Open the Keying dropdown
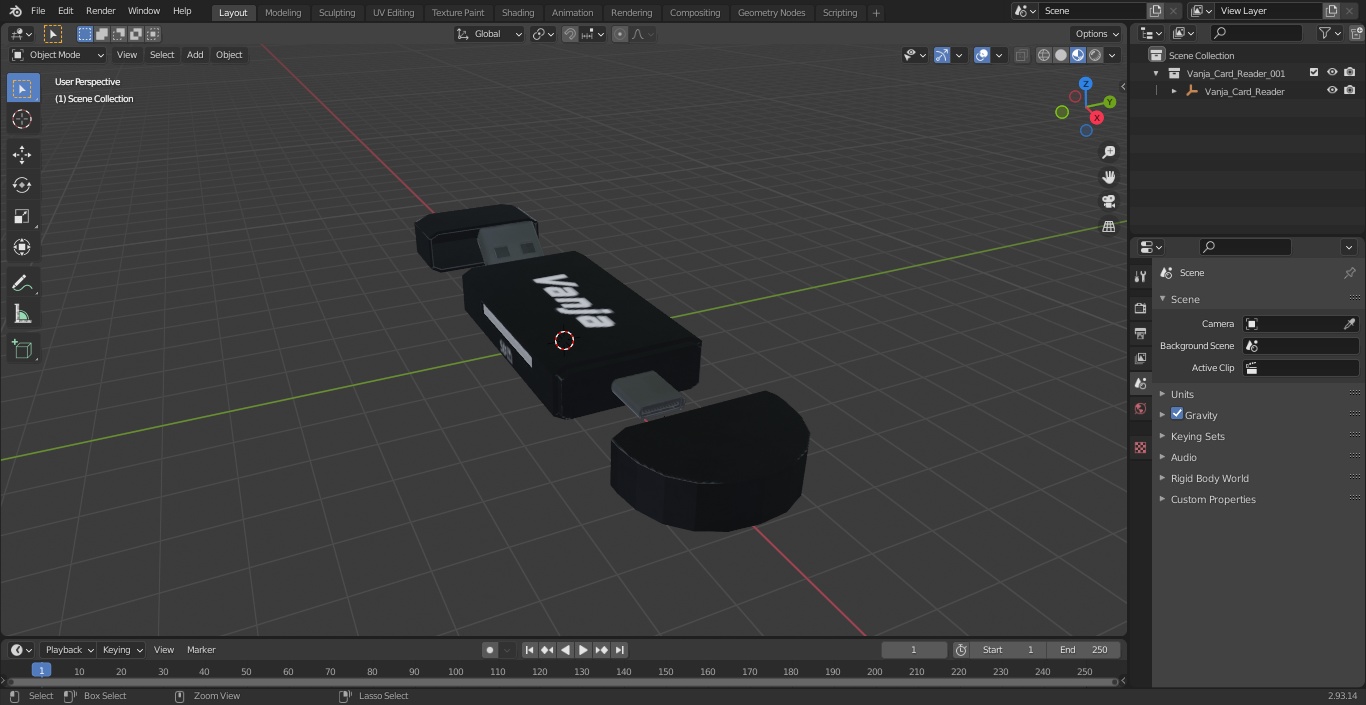Image resolution: width=1366 pixels, height=705 pixels. (x=122, y=650)
